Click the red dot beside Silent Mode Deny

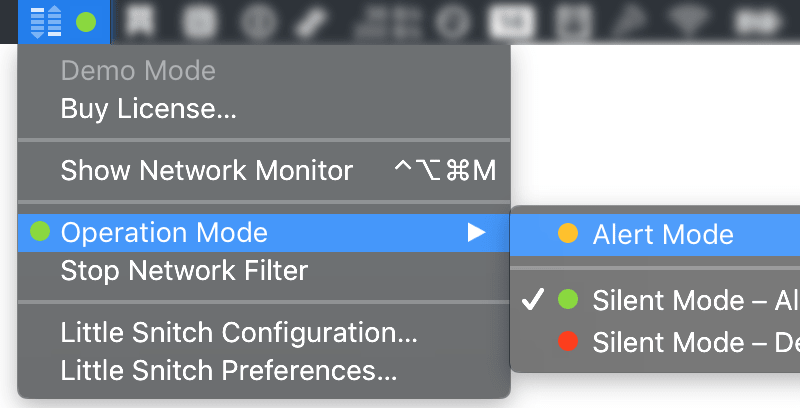568,341
